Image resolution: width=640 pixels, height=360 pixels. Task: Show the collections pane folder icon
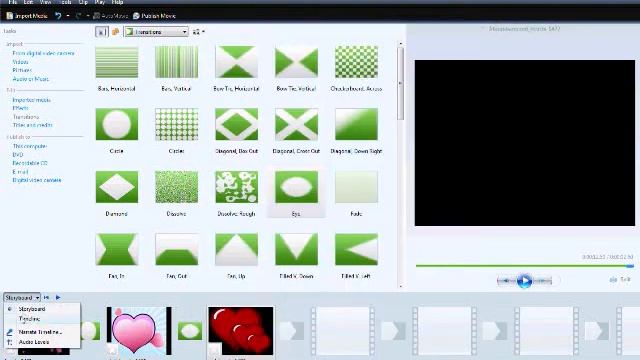click(116, 31)
